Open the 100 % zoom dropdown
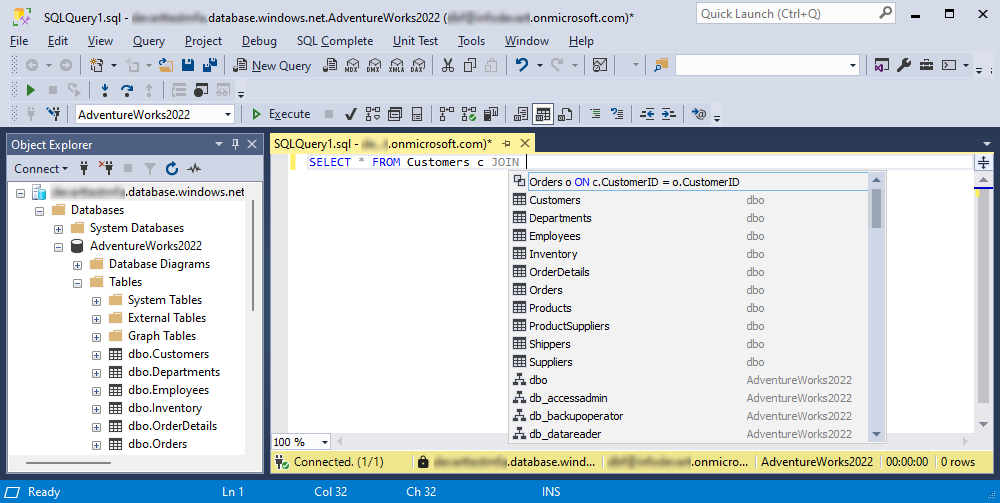 [325, 442]
